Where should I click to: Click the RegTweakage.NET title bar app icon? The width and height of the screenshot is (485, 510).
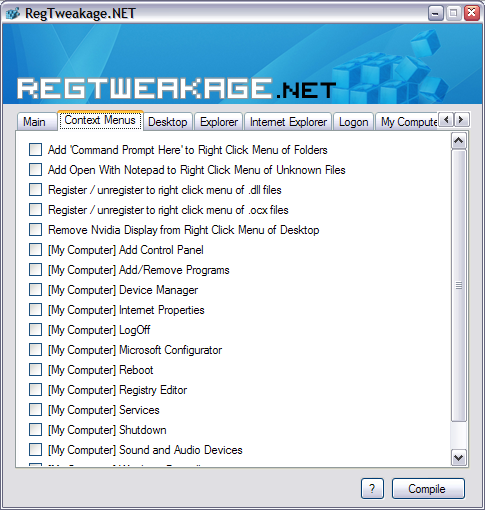pyautogui.click(x=13, y=14)
